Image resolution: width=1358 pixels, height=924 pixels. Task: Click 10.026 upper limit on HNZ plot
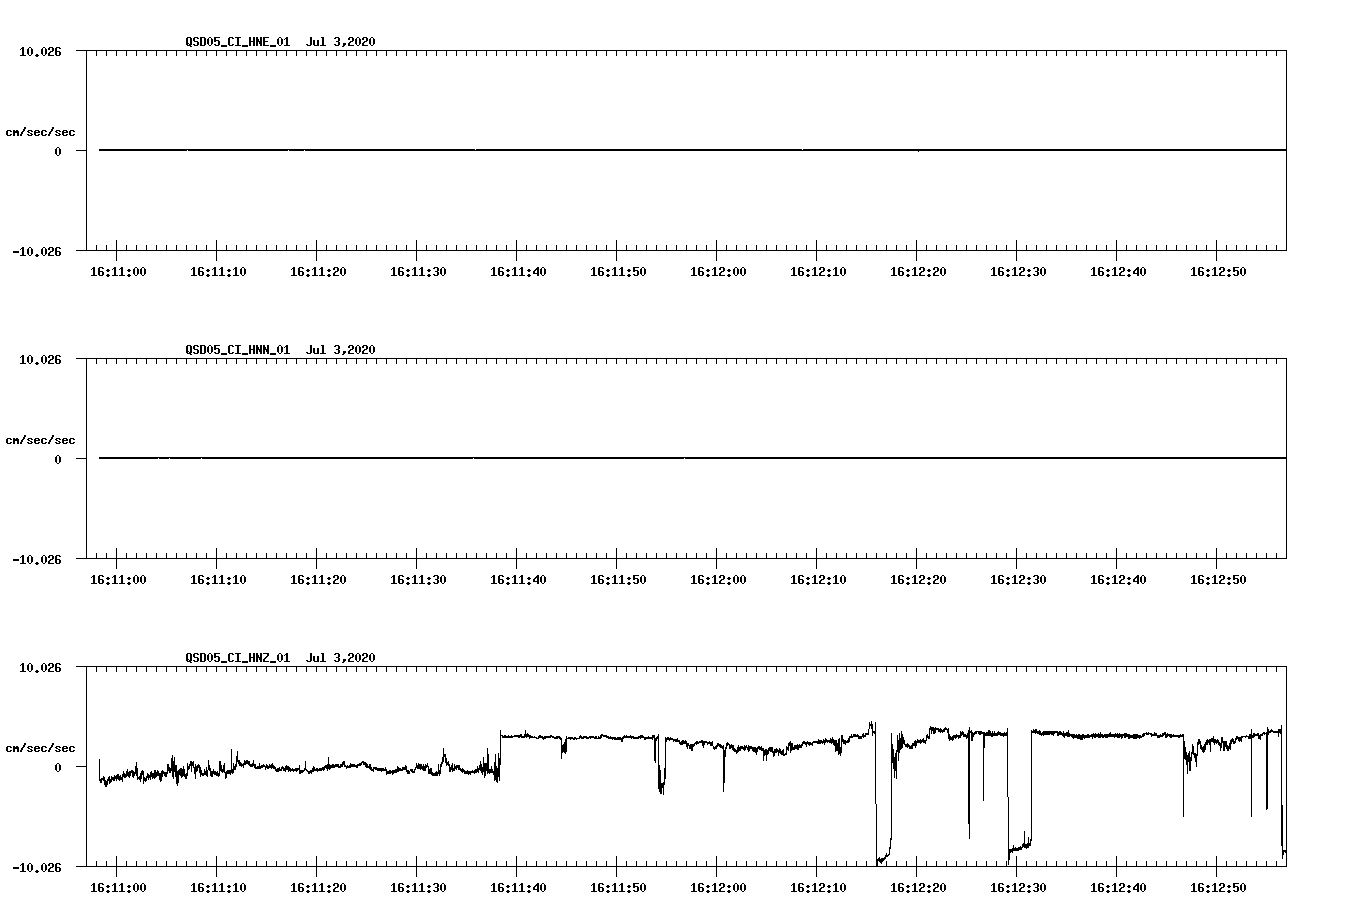click(40, 667)
